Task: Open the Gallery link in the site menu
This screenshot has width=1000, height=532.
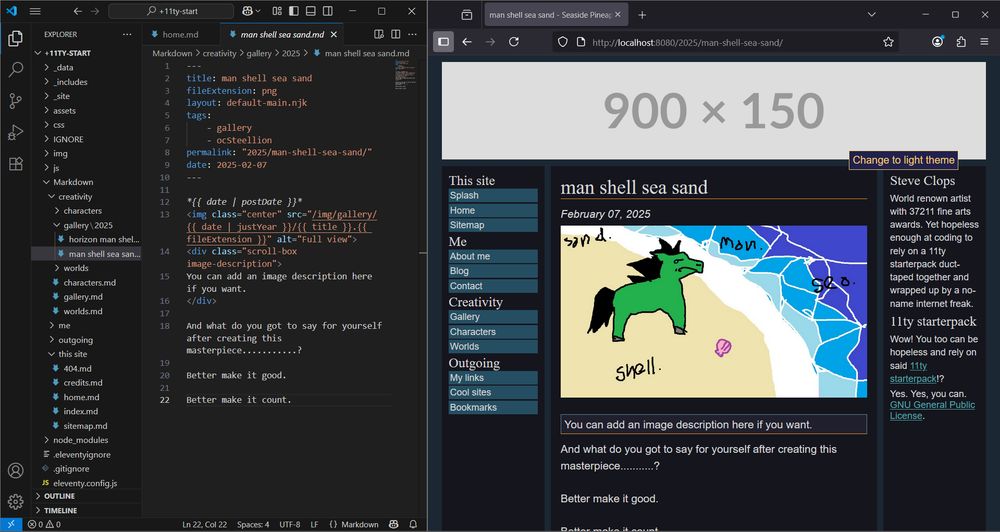Action: point(493,317)
